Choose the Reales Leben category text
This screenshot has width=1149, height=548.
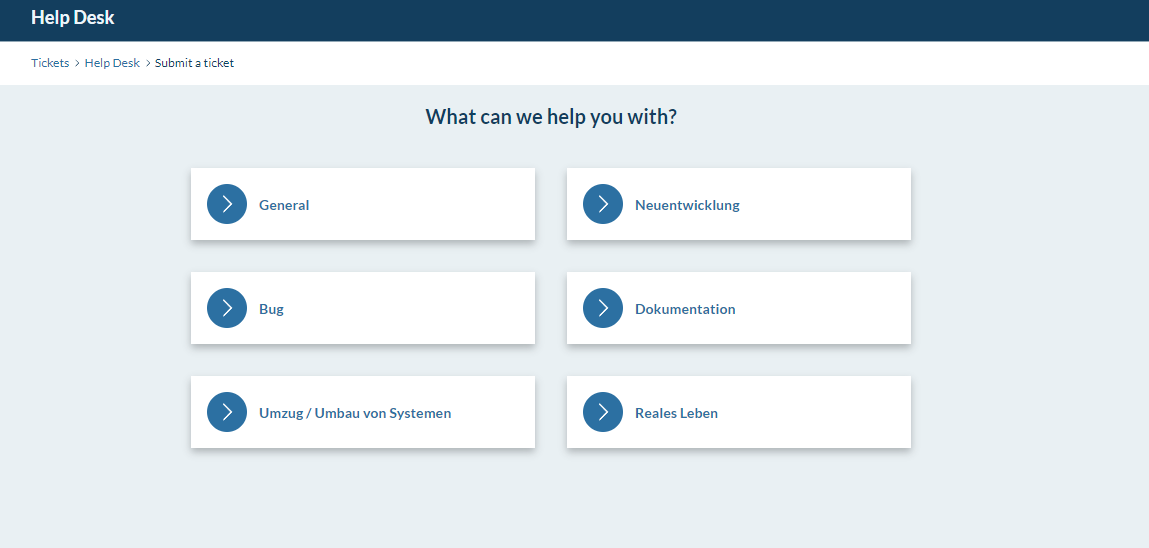(x=676, y=413)
